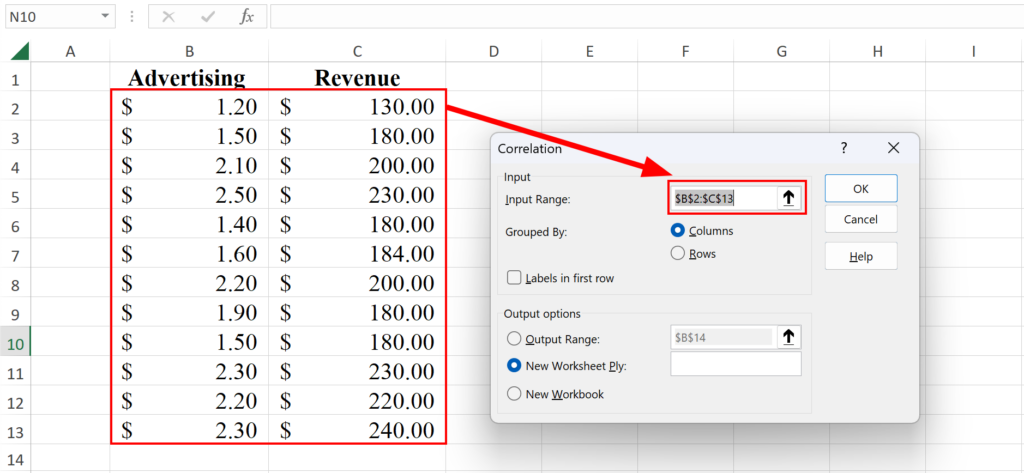Screen dimensions: 1024x473
Task: Click the formula bar Enter checkmark icon
Action: coord(208,17)
